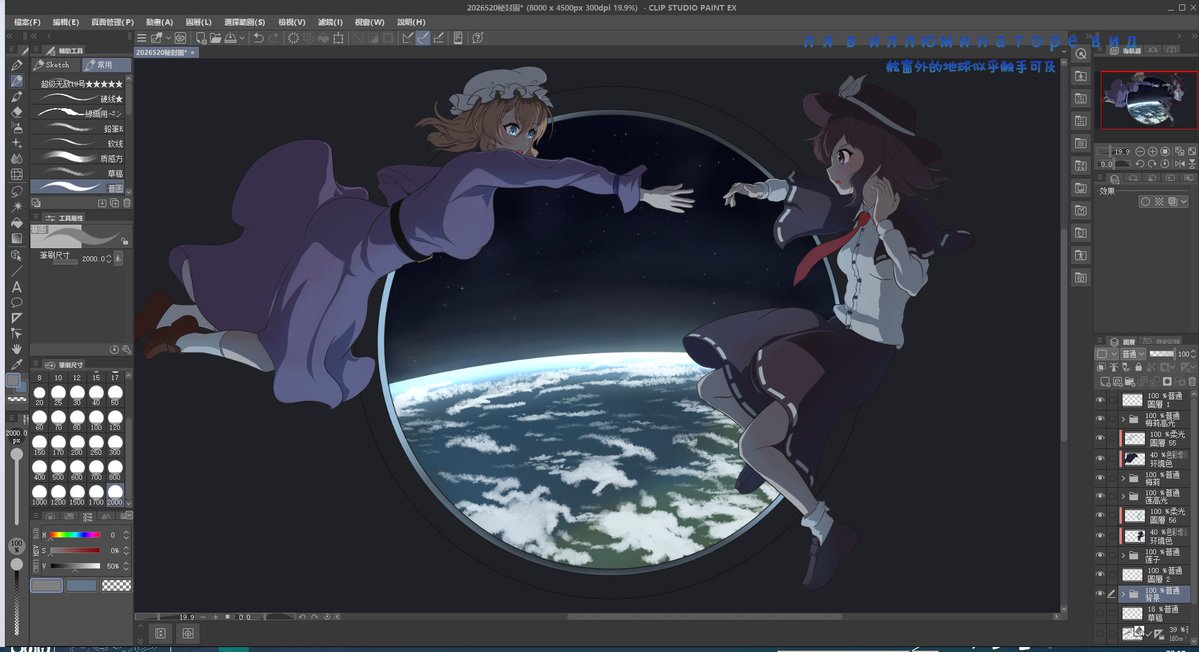The height and width of the screenshot is (652, 1199).
Task: Pick brush size preset 100
Action: pos(96,421)
